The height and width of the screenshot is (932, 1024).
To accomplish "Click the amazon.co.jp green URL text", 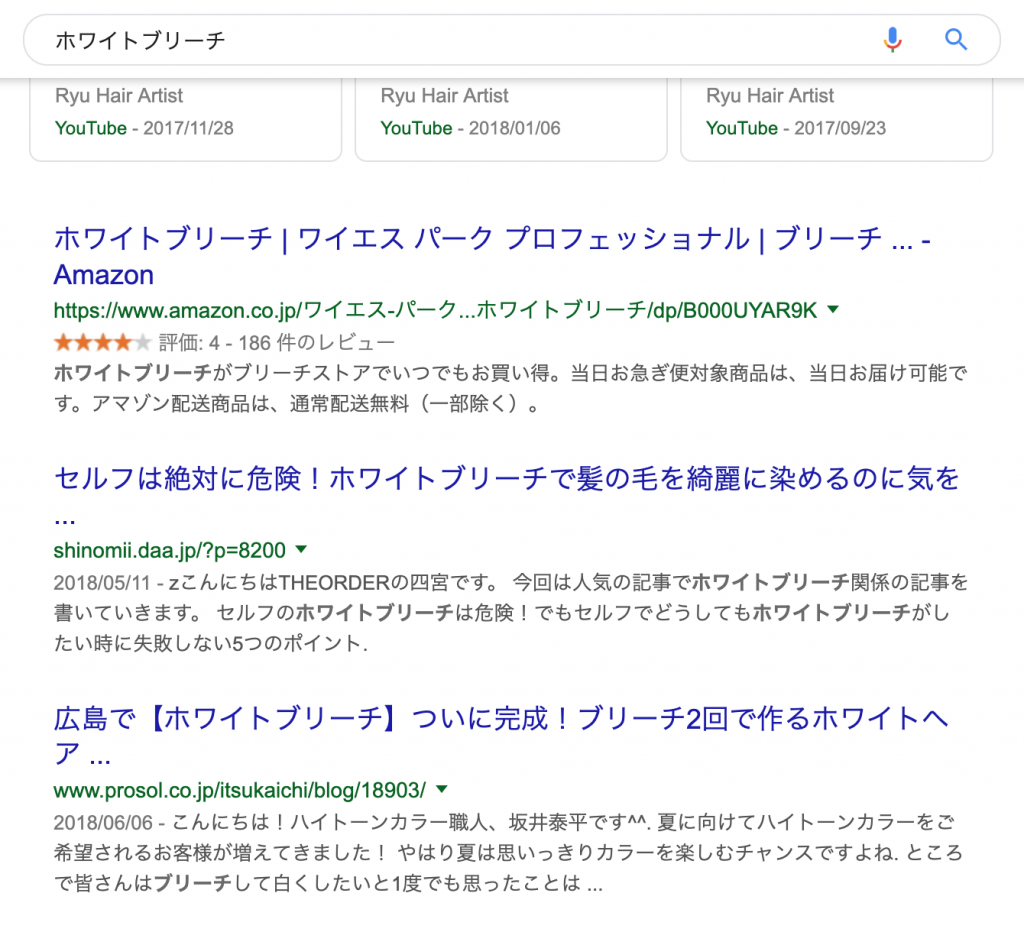I will [436, 310].
